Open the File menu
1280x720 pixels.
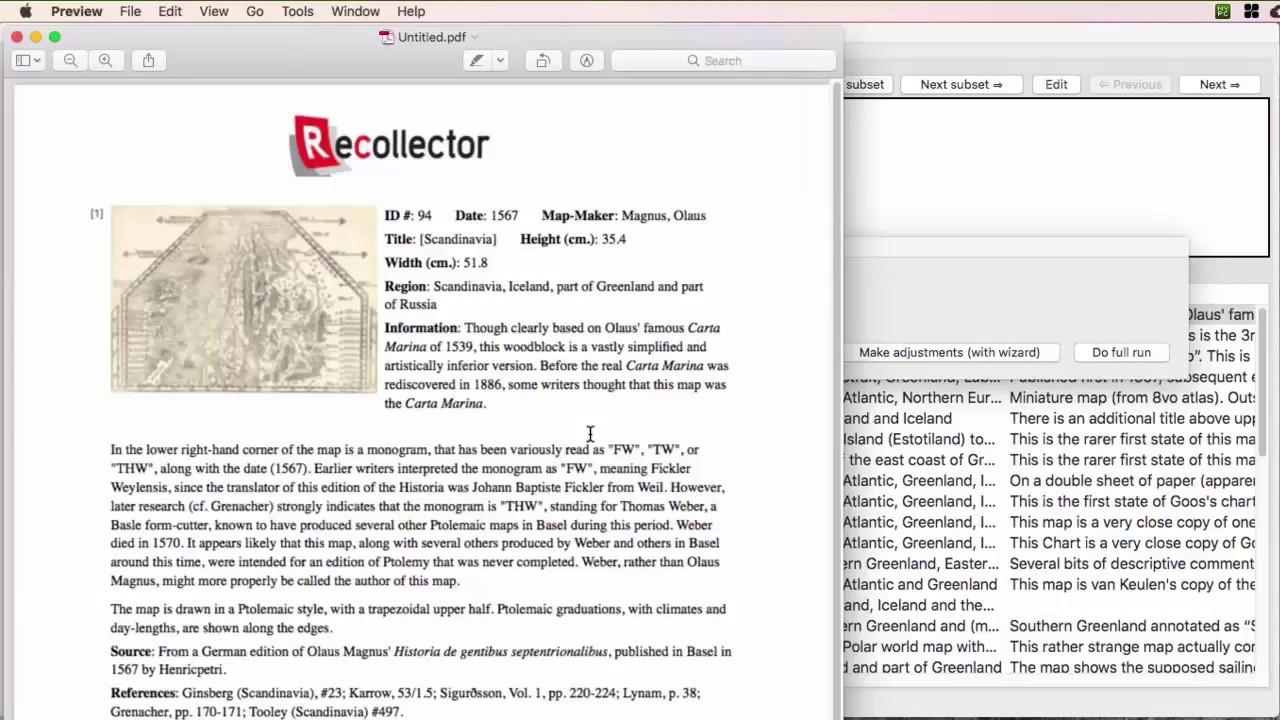coord(130,11)
